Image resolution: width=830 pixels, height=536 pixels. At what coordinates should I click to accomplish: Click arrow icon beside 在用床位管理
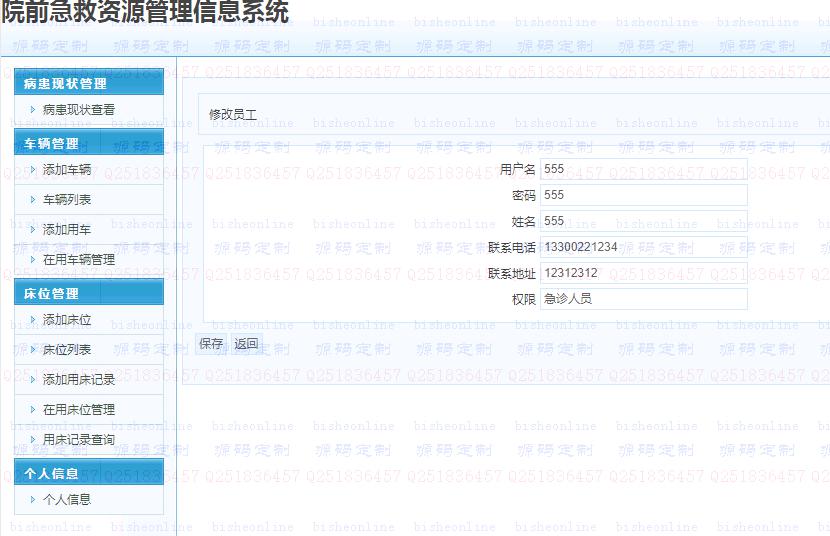click(33, 410)
